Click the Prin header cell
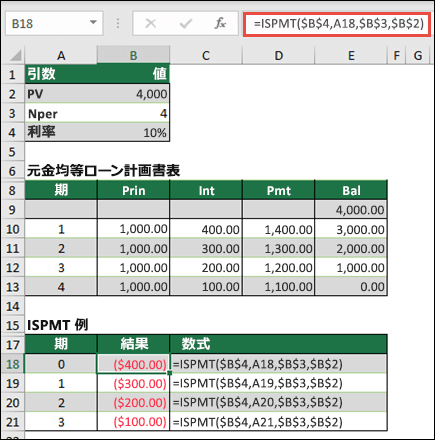The image size is (435, 440). click(133, 190)
